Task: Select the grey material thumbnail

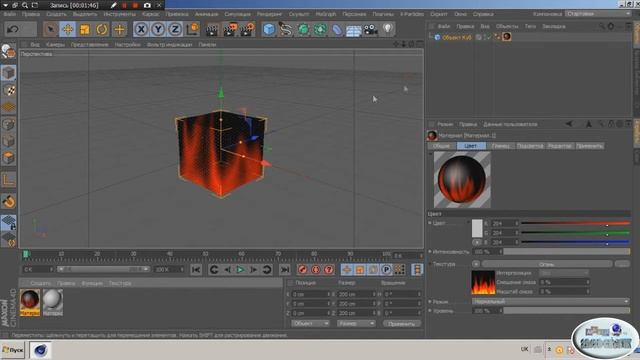Action: pyautogui.click(x=53, y=302)
